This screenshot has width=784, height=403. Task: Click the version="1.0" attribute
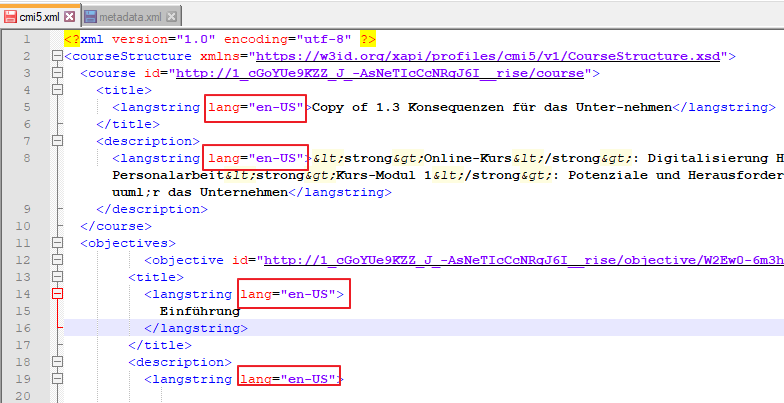coord(164,39)
